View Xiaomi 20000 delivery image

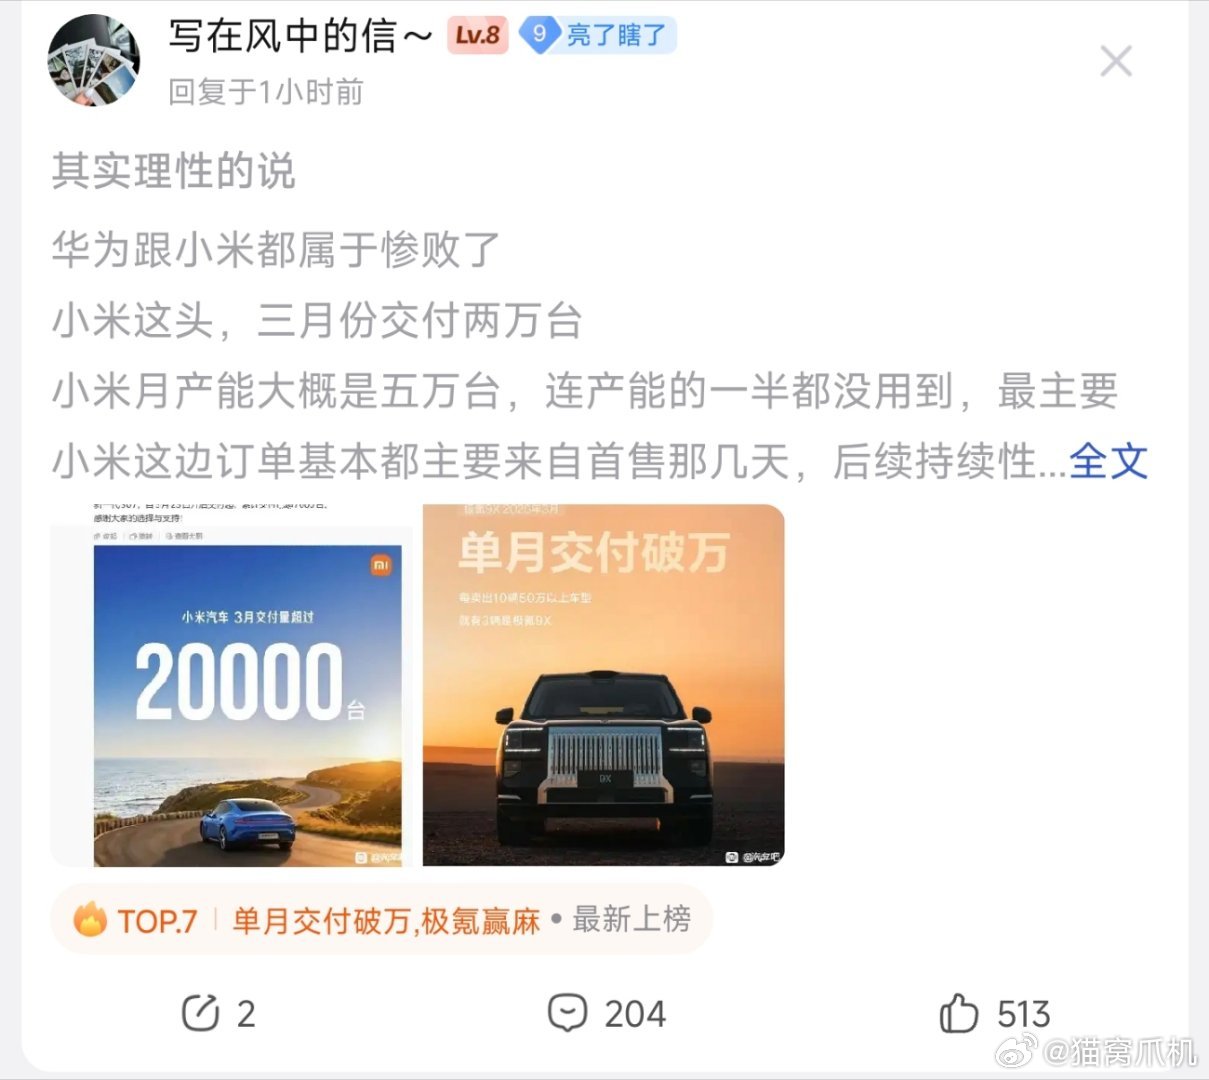click(231, 685)
